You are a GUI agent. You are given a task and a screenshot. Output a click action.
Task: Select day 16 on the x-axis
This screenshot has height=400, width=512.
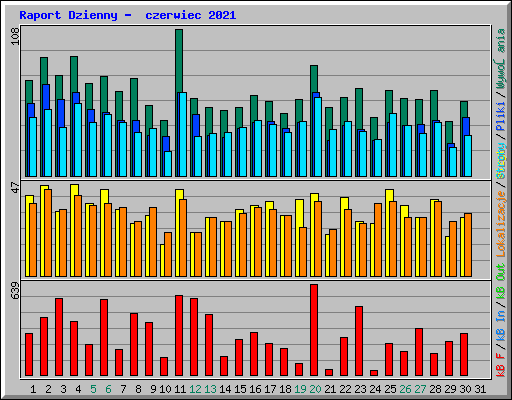click(255, 389)
